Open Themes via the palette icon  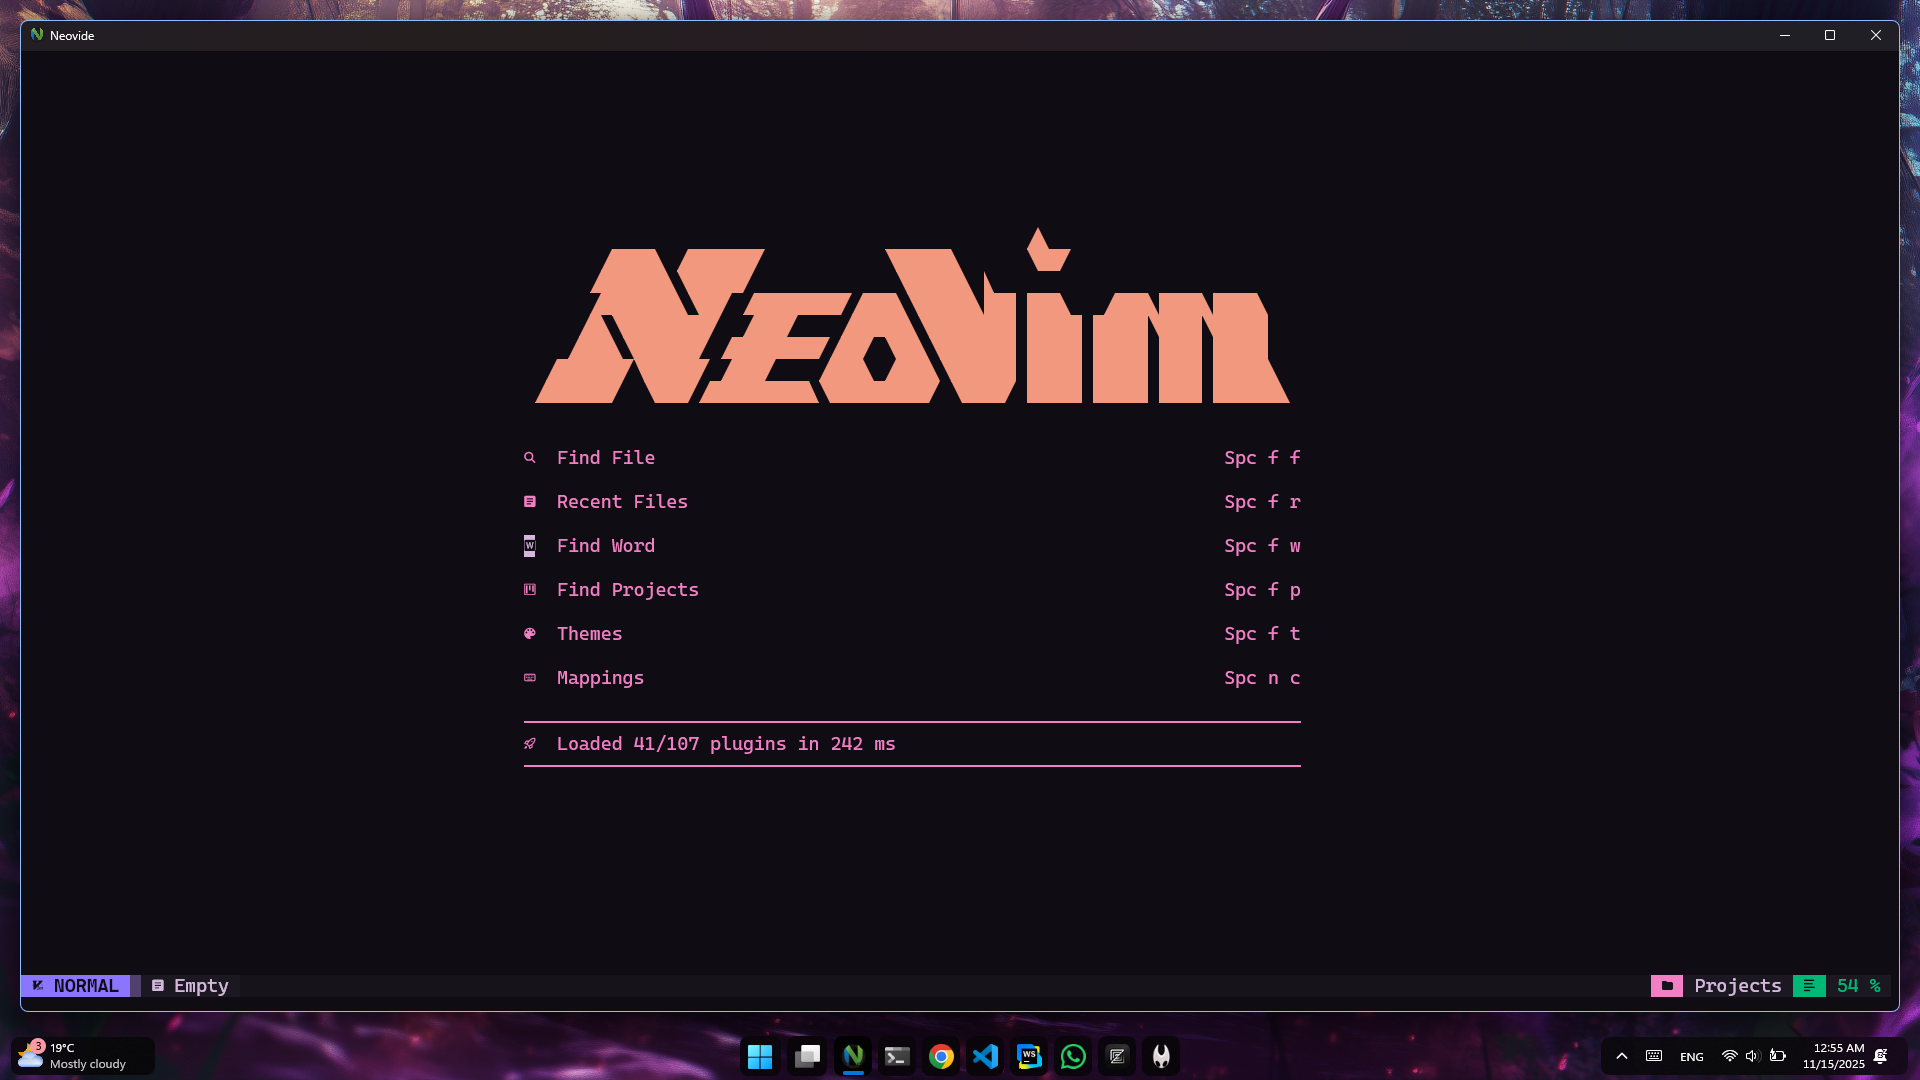pos(530,633)
